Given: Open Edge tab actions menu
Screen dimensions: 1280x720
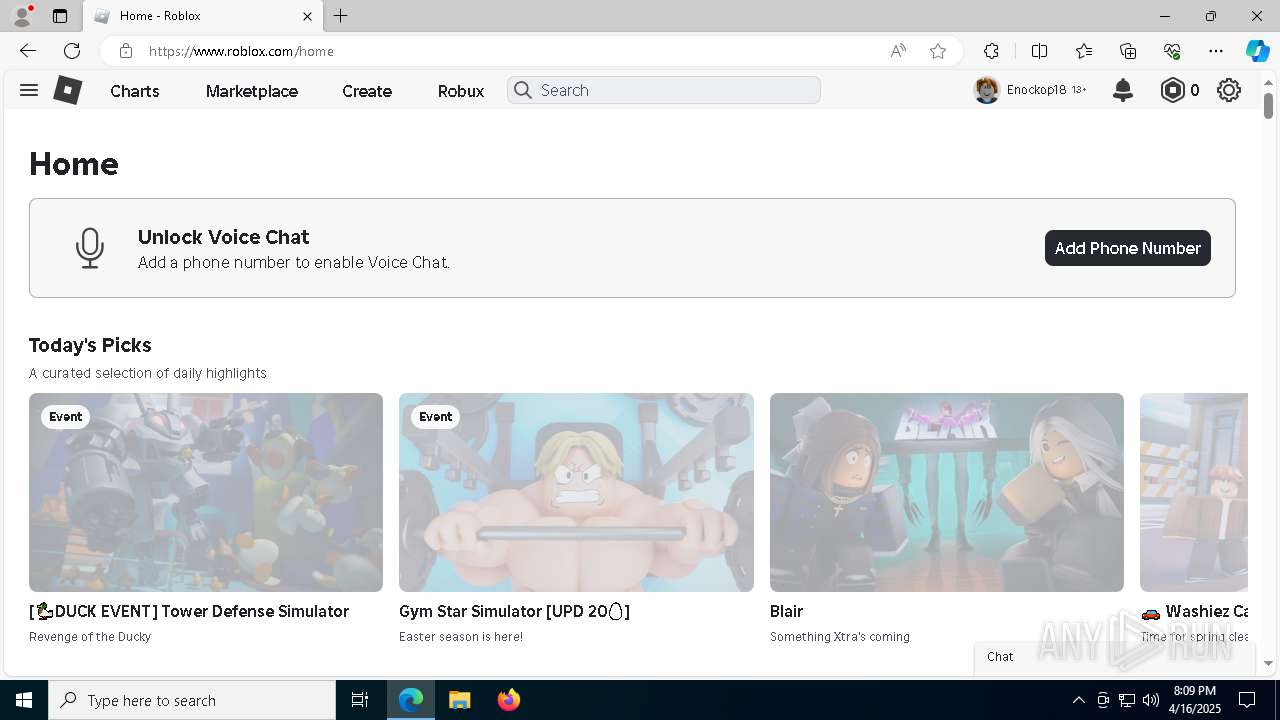Looking at the screenshot, I should click(60, 16).
